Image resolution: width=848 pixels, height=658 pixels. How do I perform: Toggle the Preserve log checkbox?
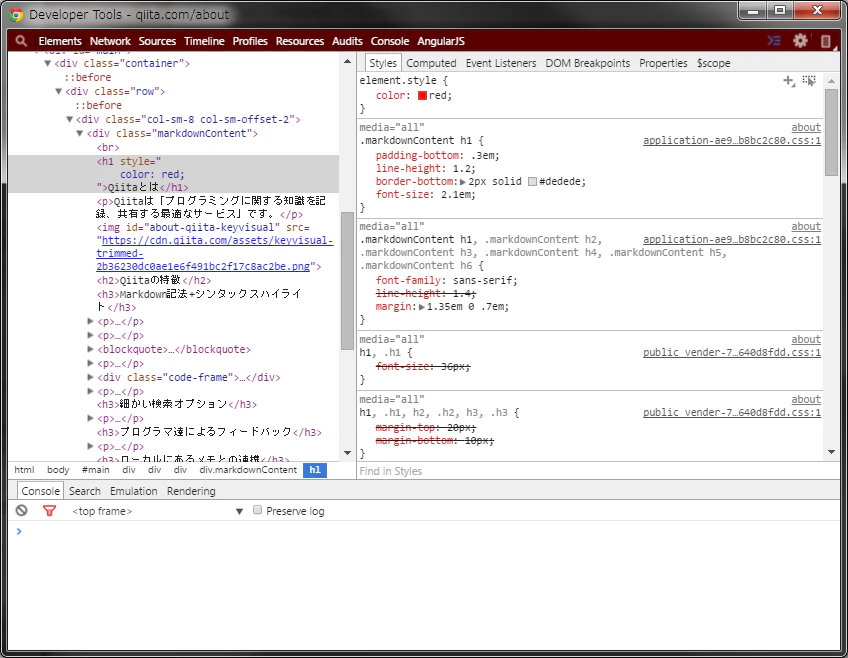[x=257, y=510]
